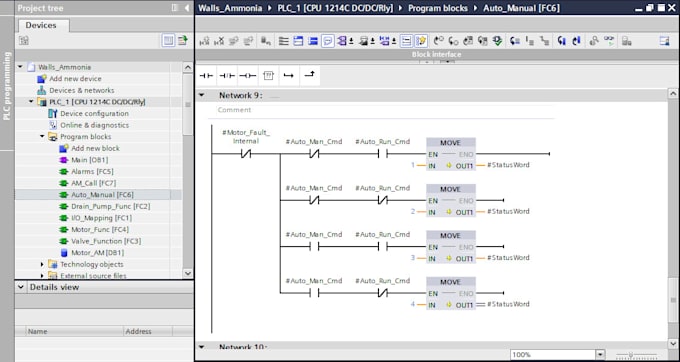Toggle favorites display star icon in editor toolbar
The height and width of the screenshot is (362, 680).
(421, 41)
